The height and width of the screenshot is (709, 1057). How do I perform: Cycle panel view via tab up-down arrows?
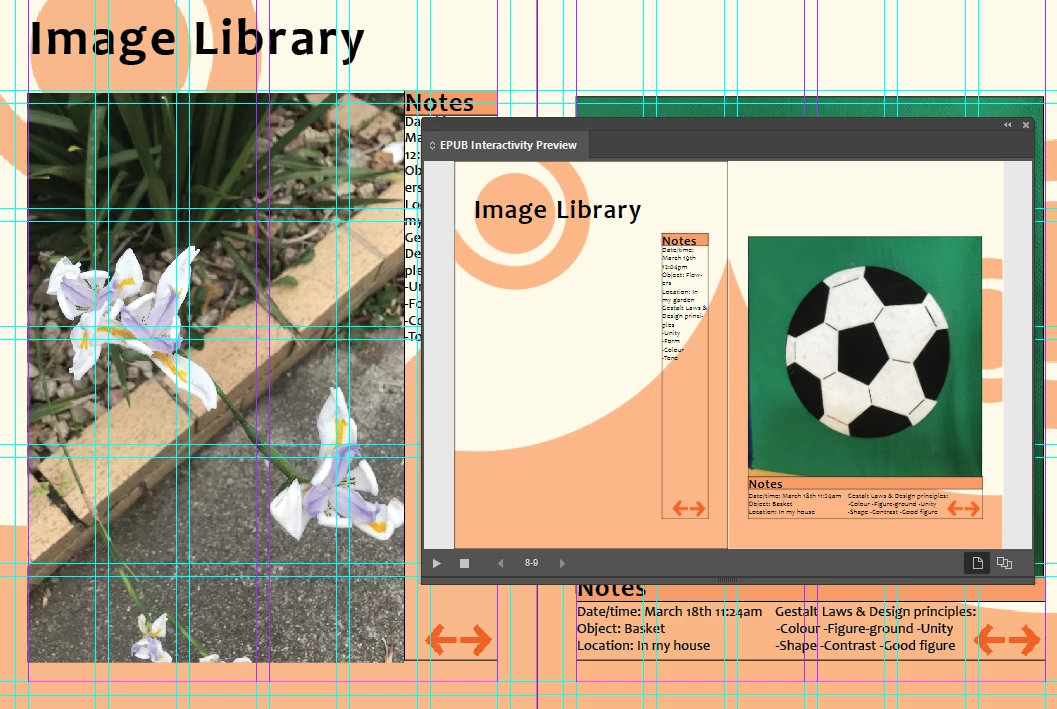pos(432,146)
